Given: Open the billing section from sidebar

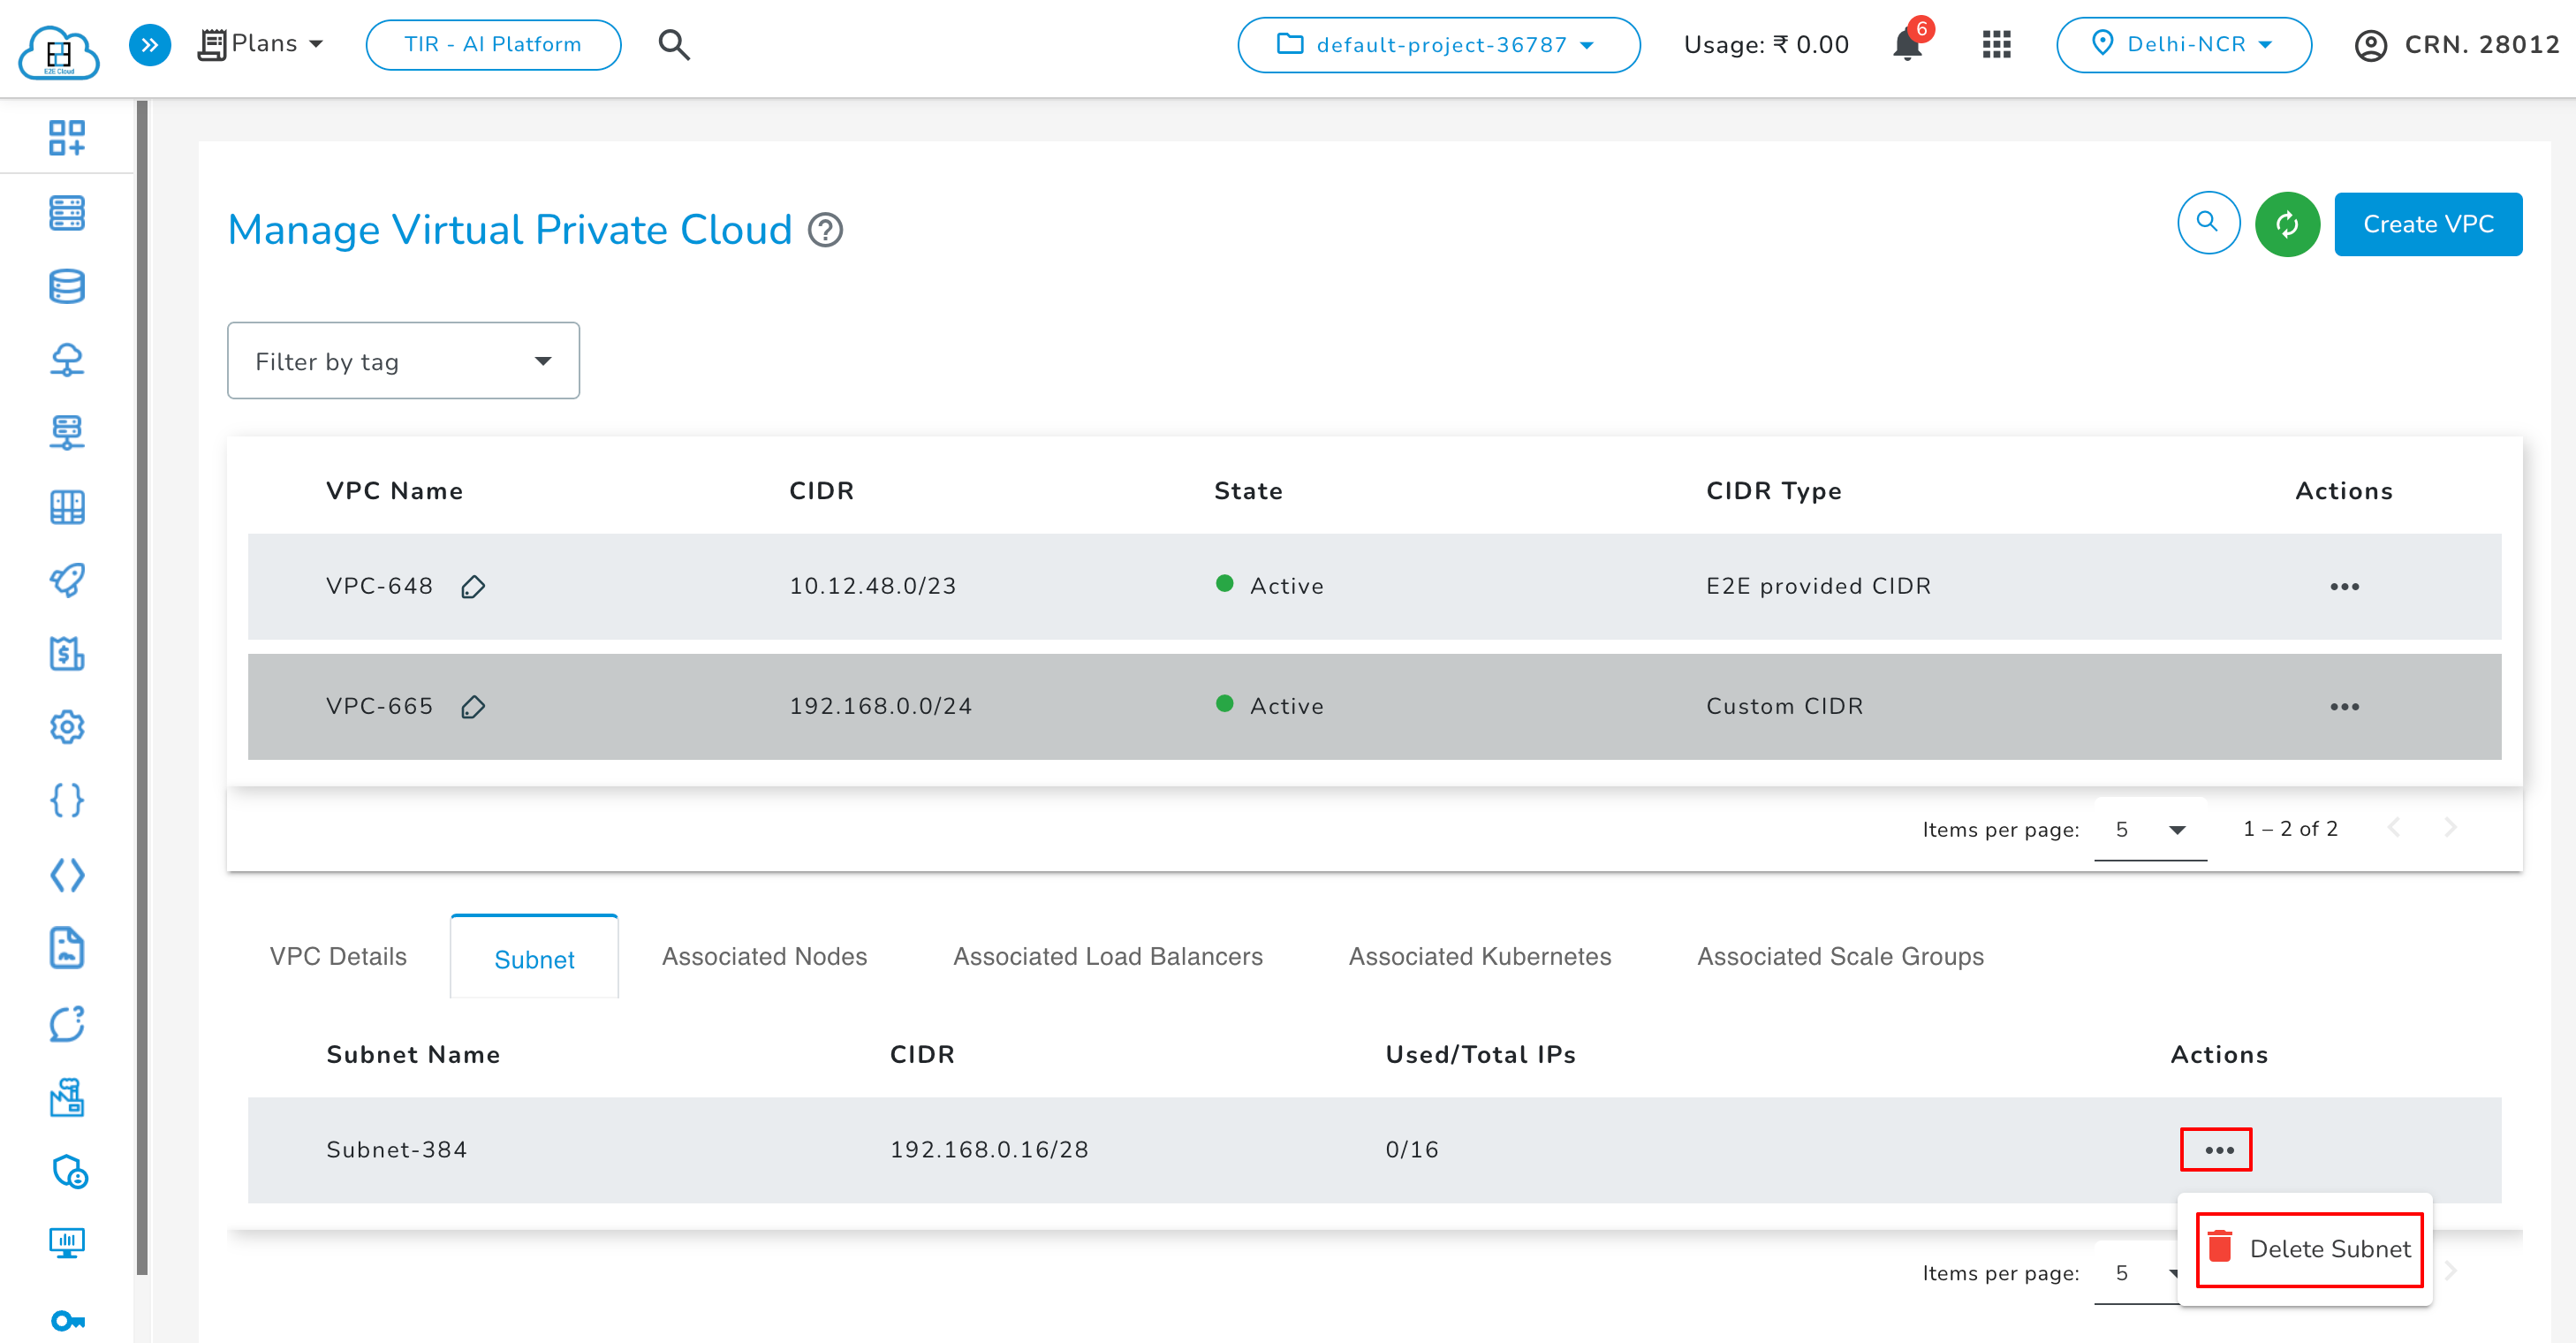Looking at the screenshot, I should click(x=66, y=655).
